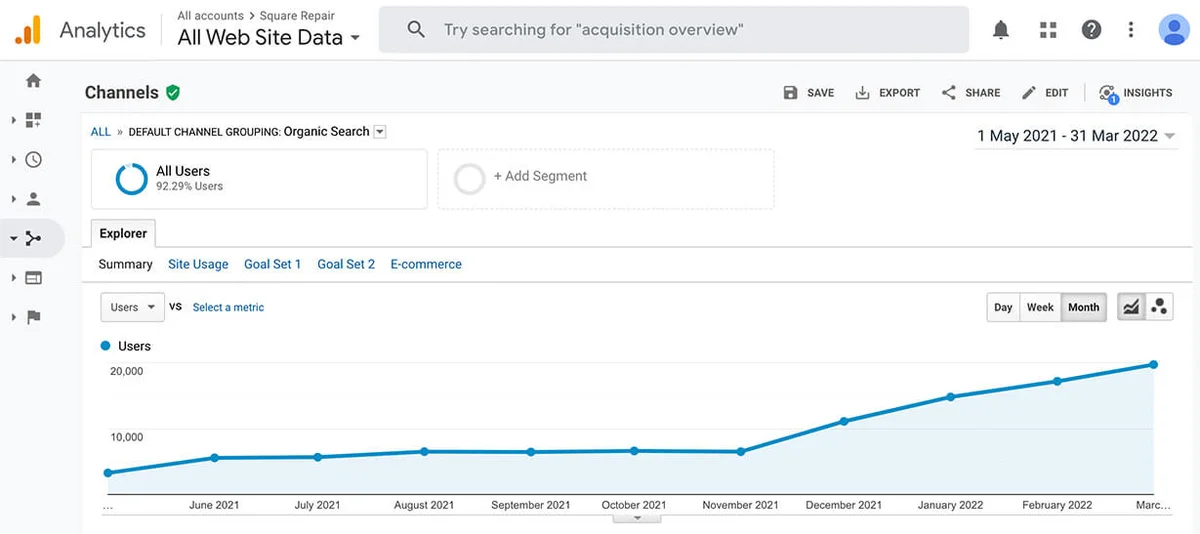This screenshot has height=534, width=1200.
Task: Click the Channels report title
Action: coord(121,92)
